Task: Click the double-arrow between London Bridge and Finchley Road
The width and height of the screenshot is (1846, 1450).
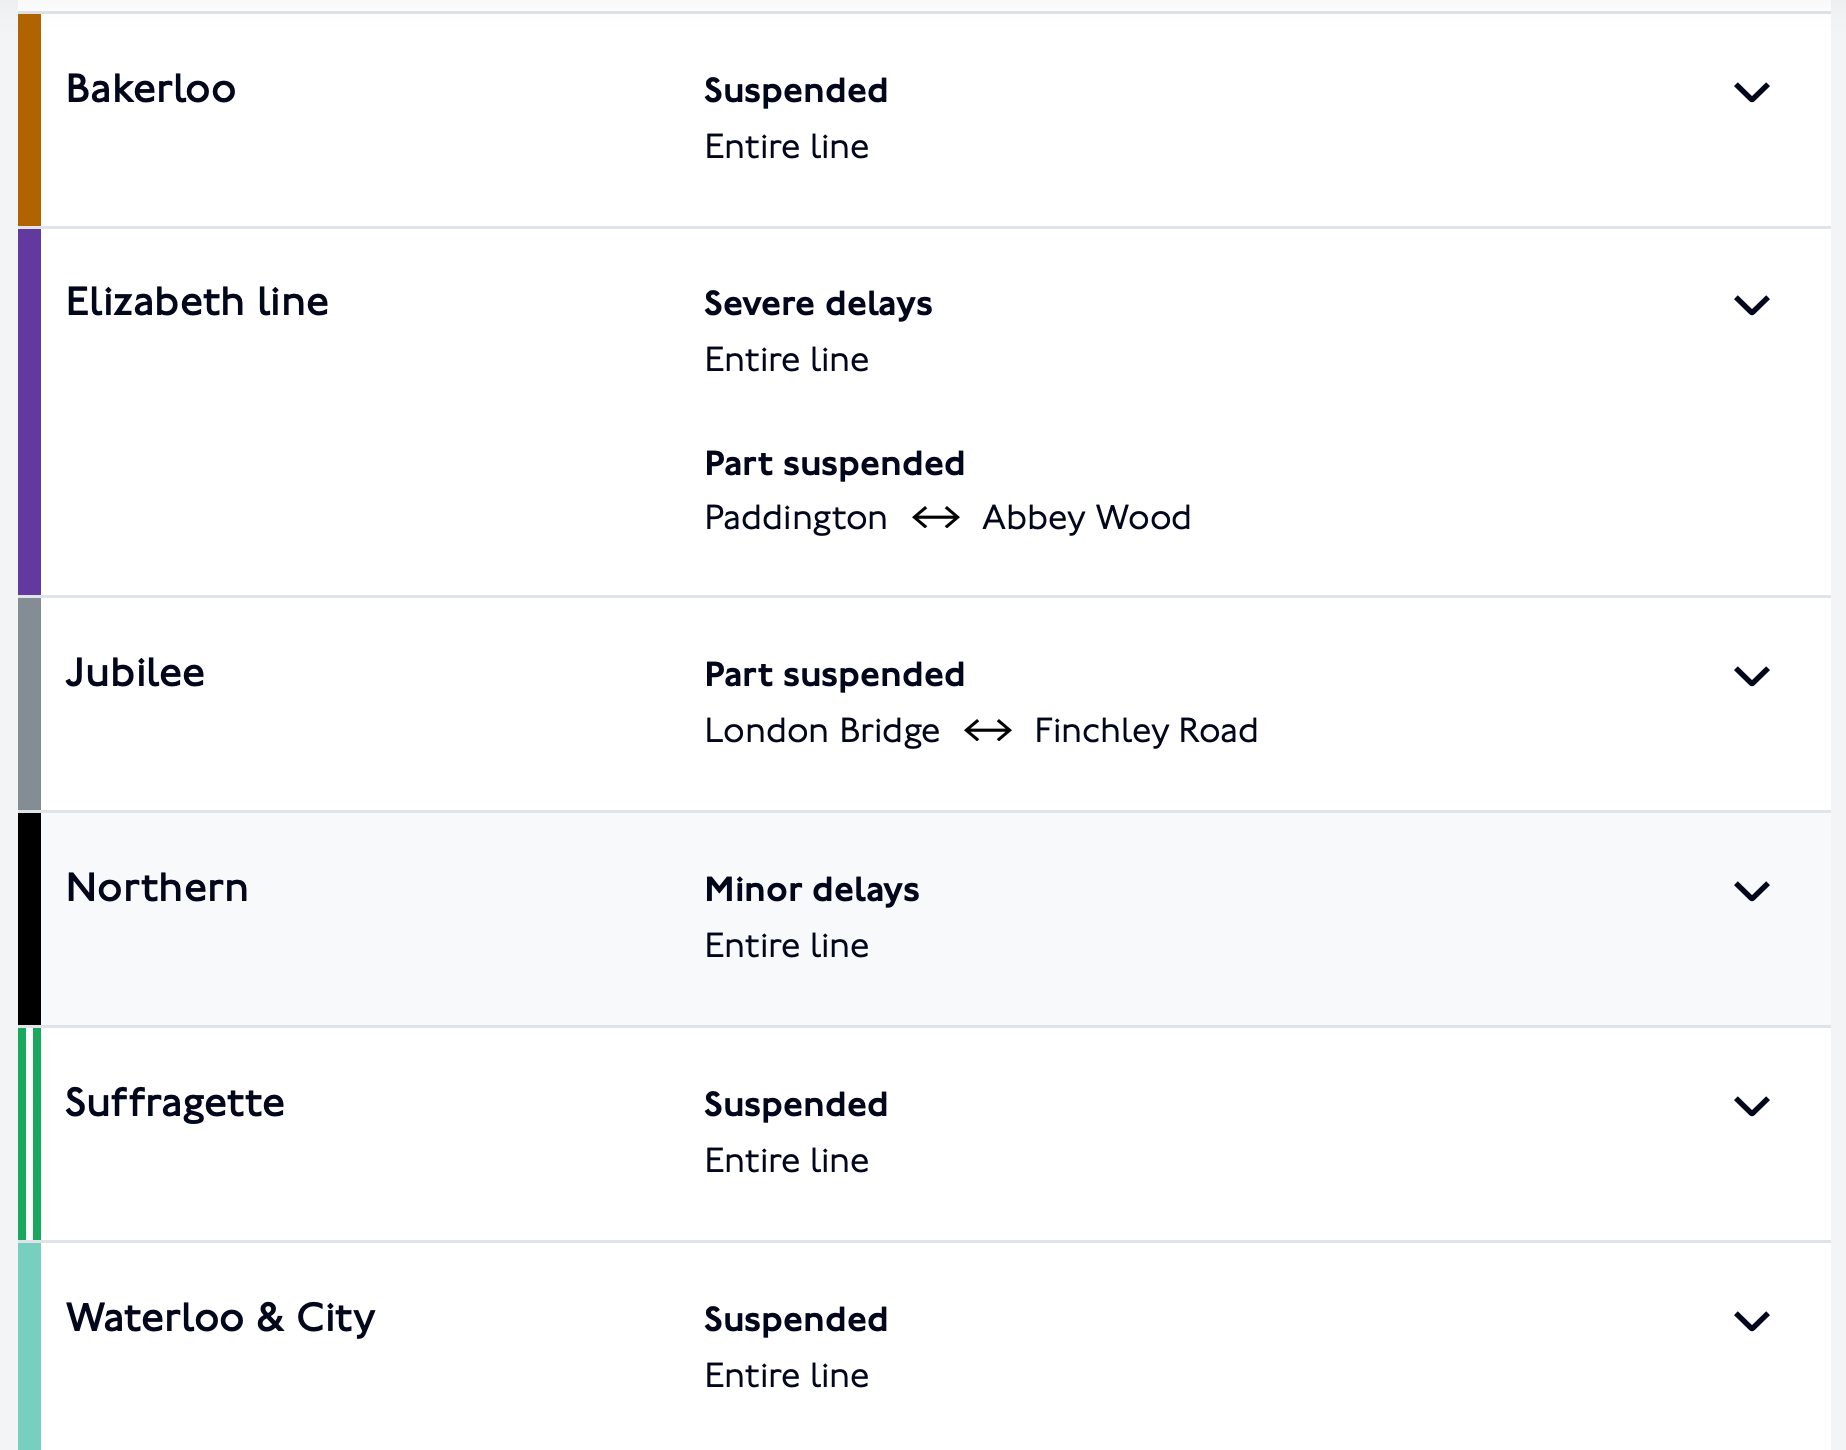Action: 988,731
